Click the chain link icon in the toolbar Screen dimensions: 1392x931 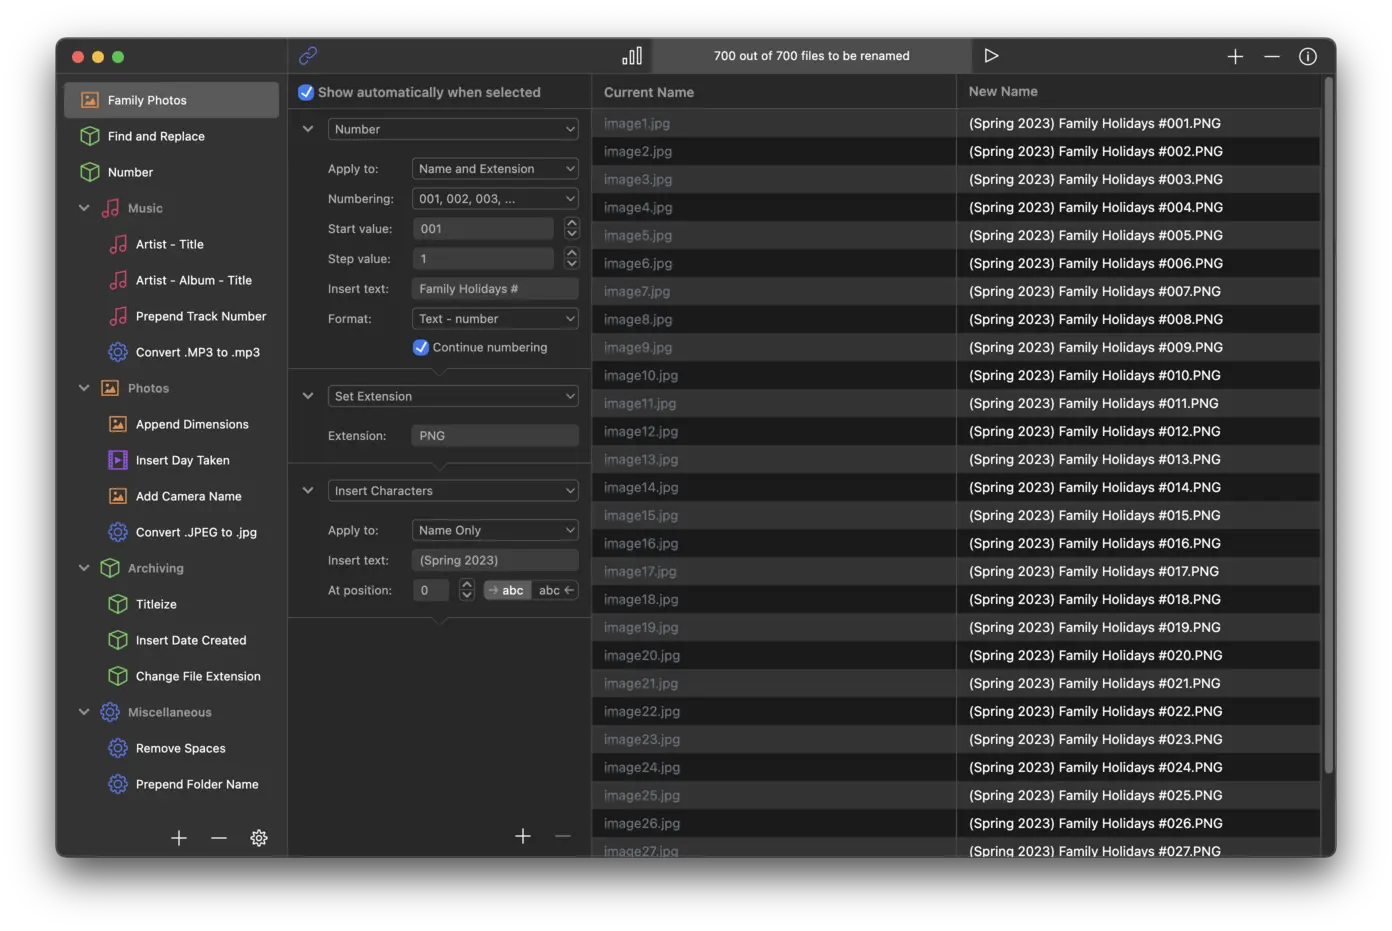307,56
